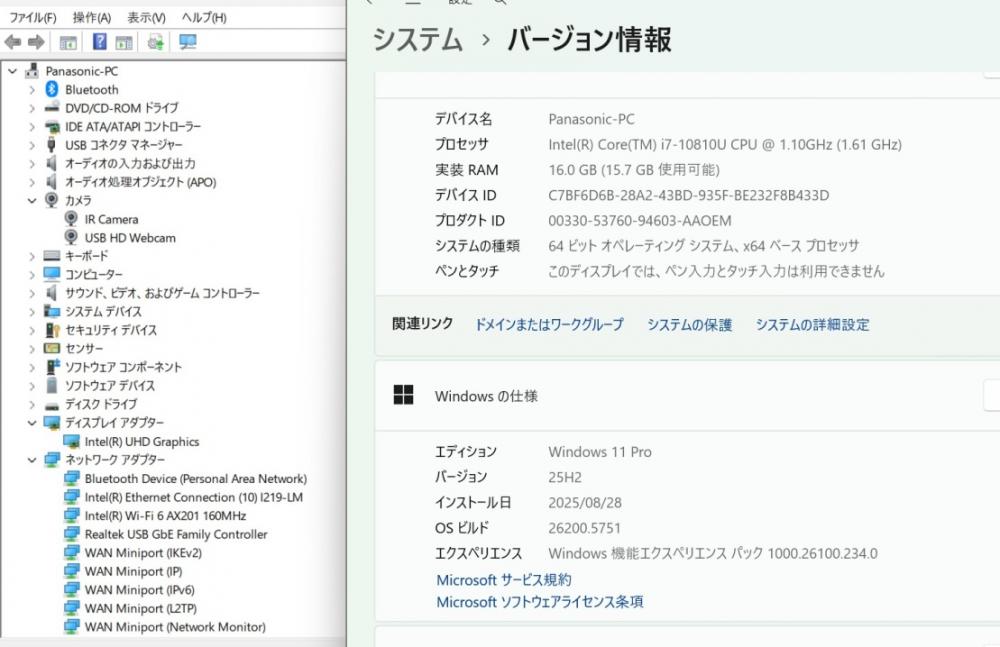This screenshot has width=1000, height=647.
Task: Expand ソフトウェア コンポーネント category
Action: coord(32,368)
